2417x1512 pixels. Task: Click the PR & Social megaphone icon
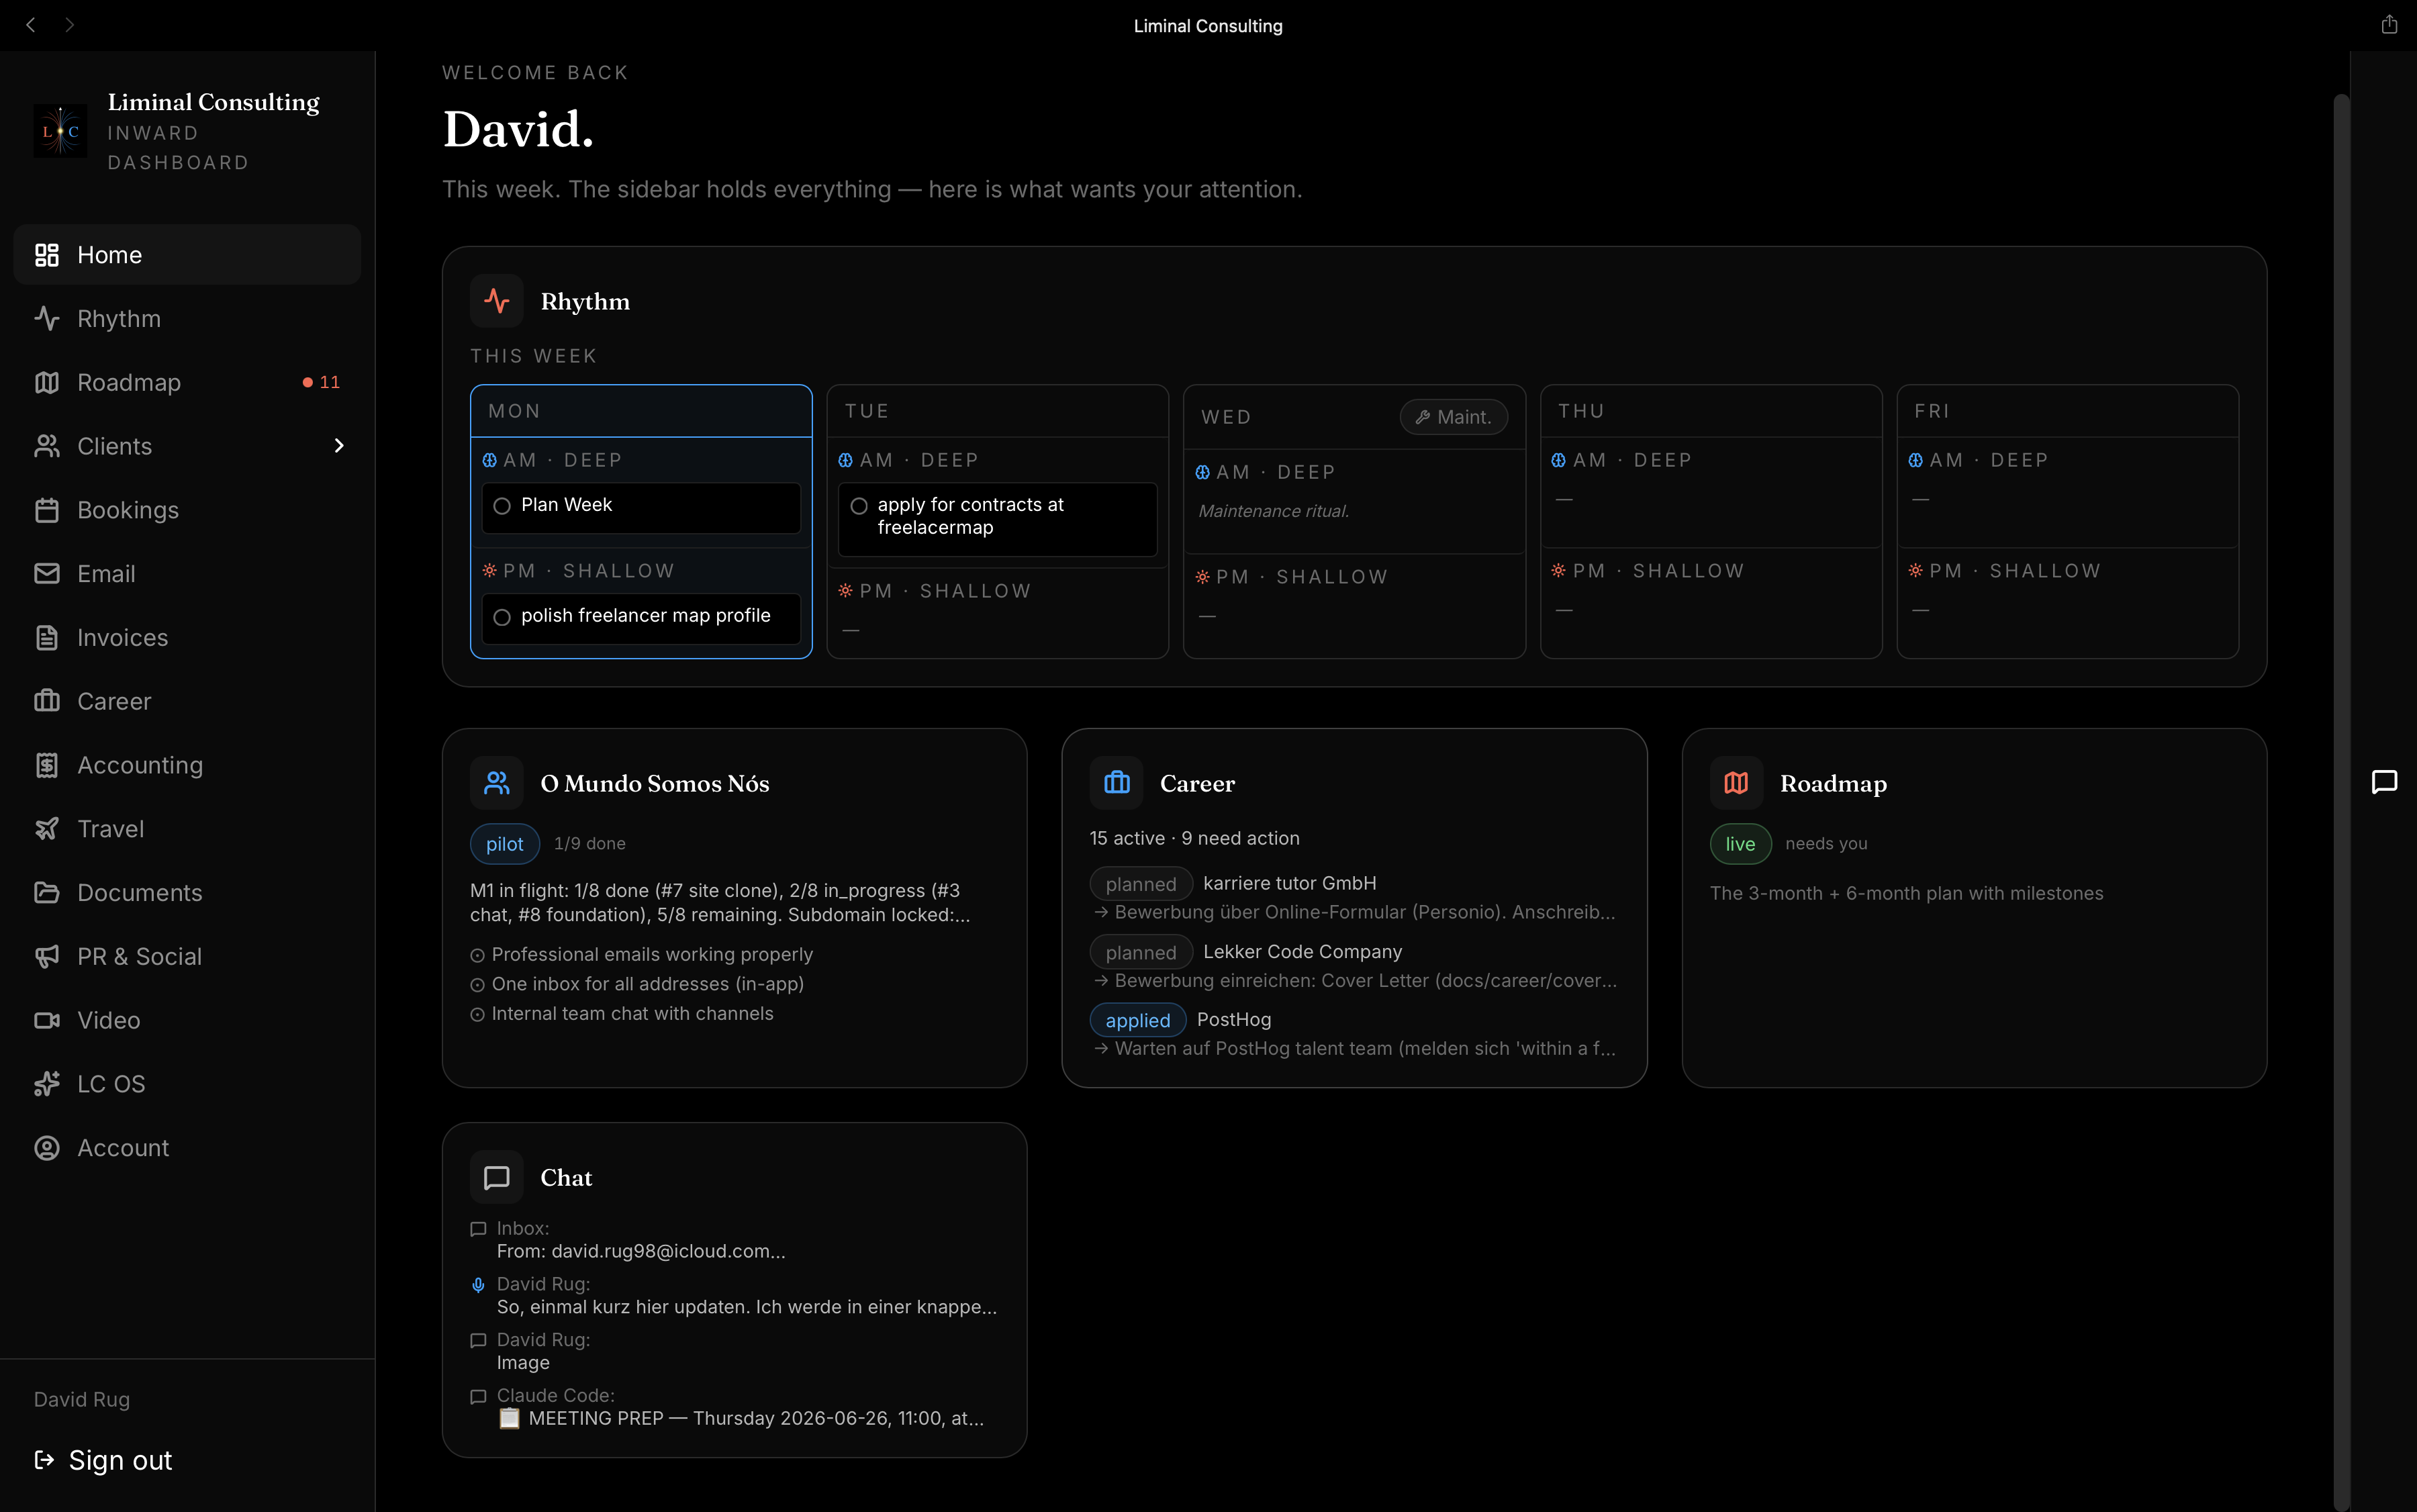[x=47, y=957]
